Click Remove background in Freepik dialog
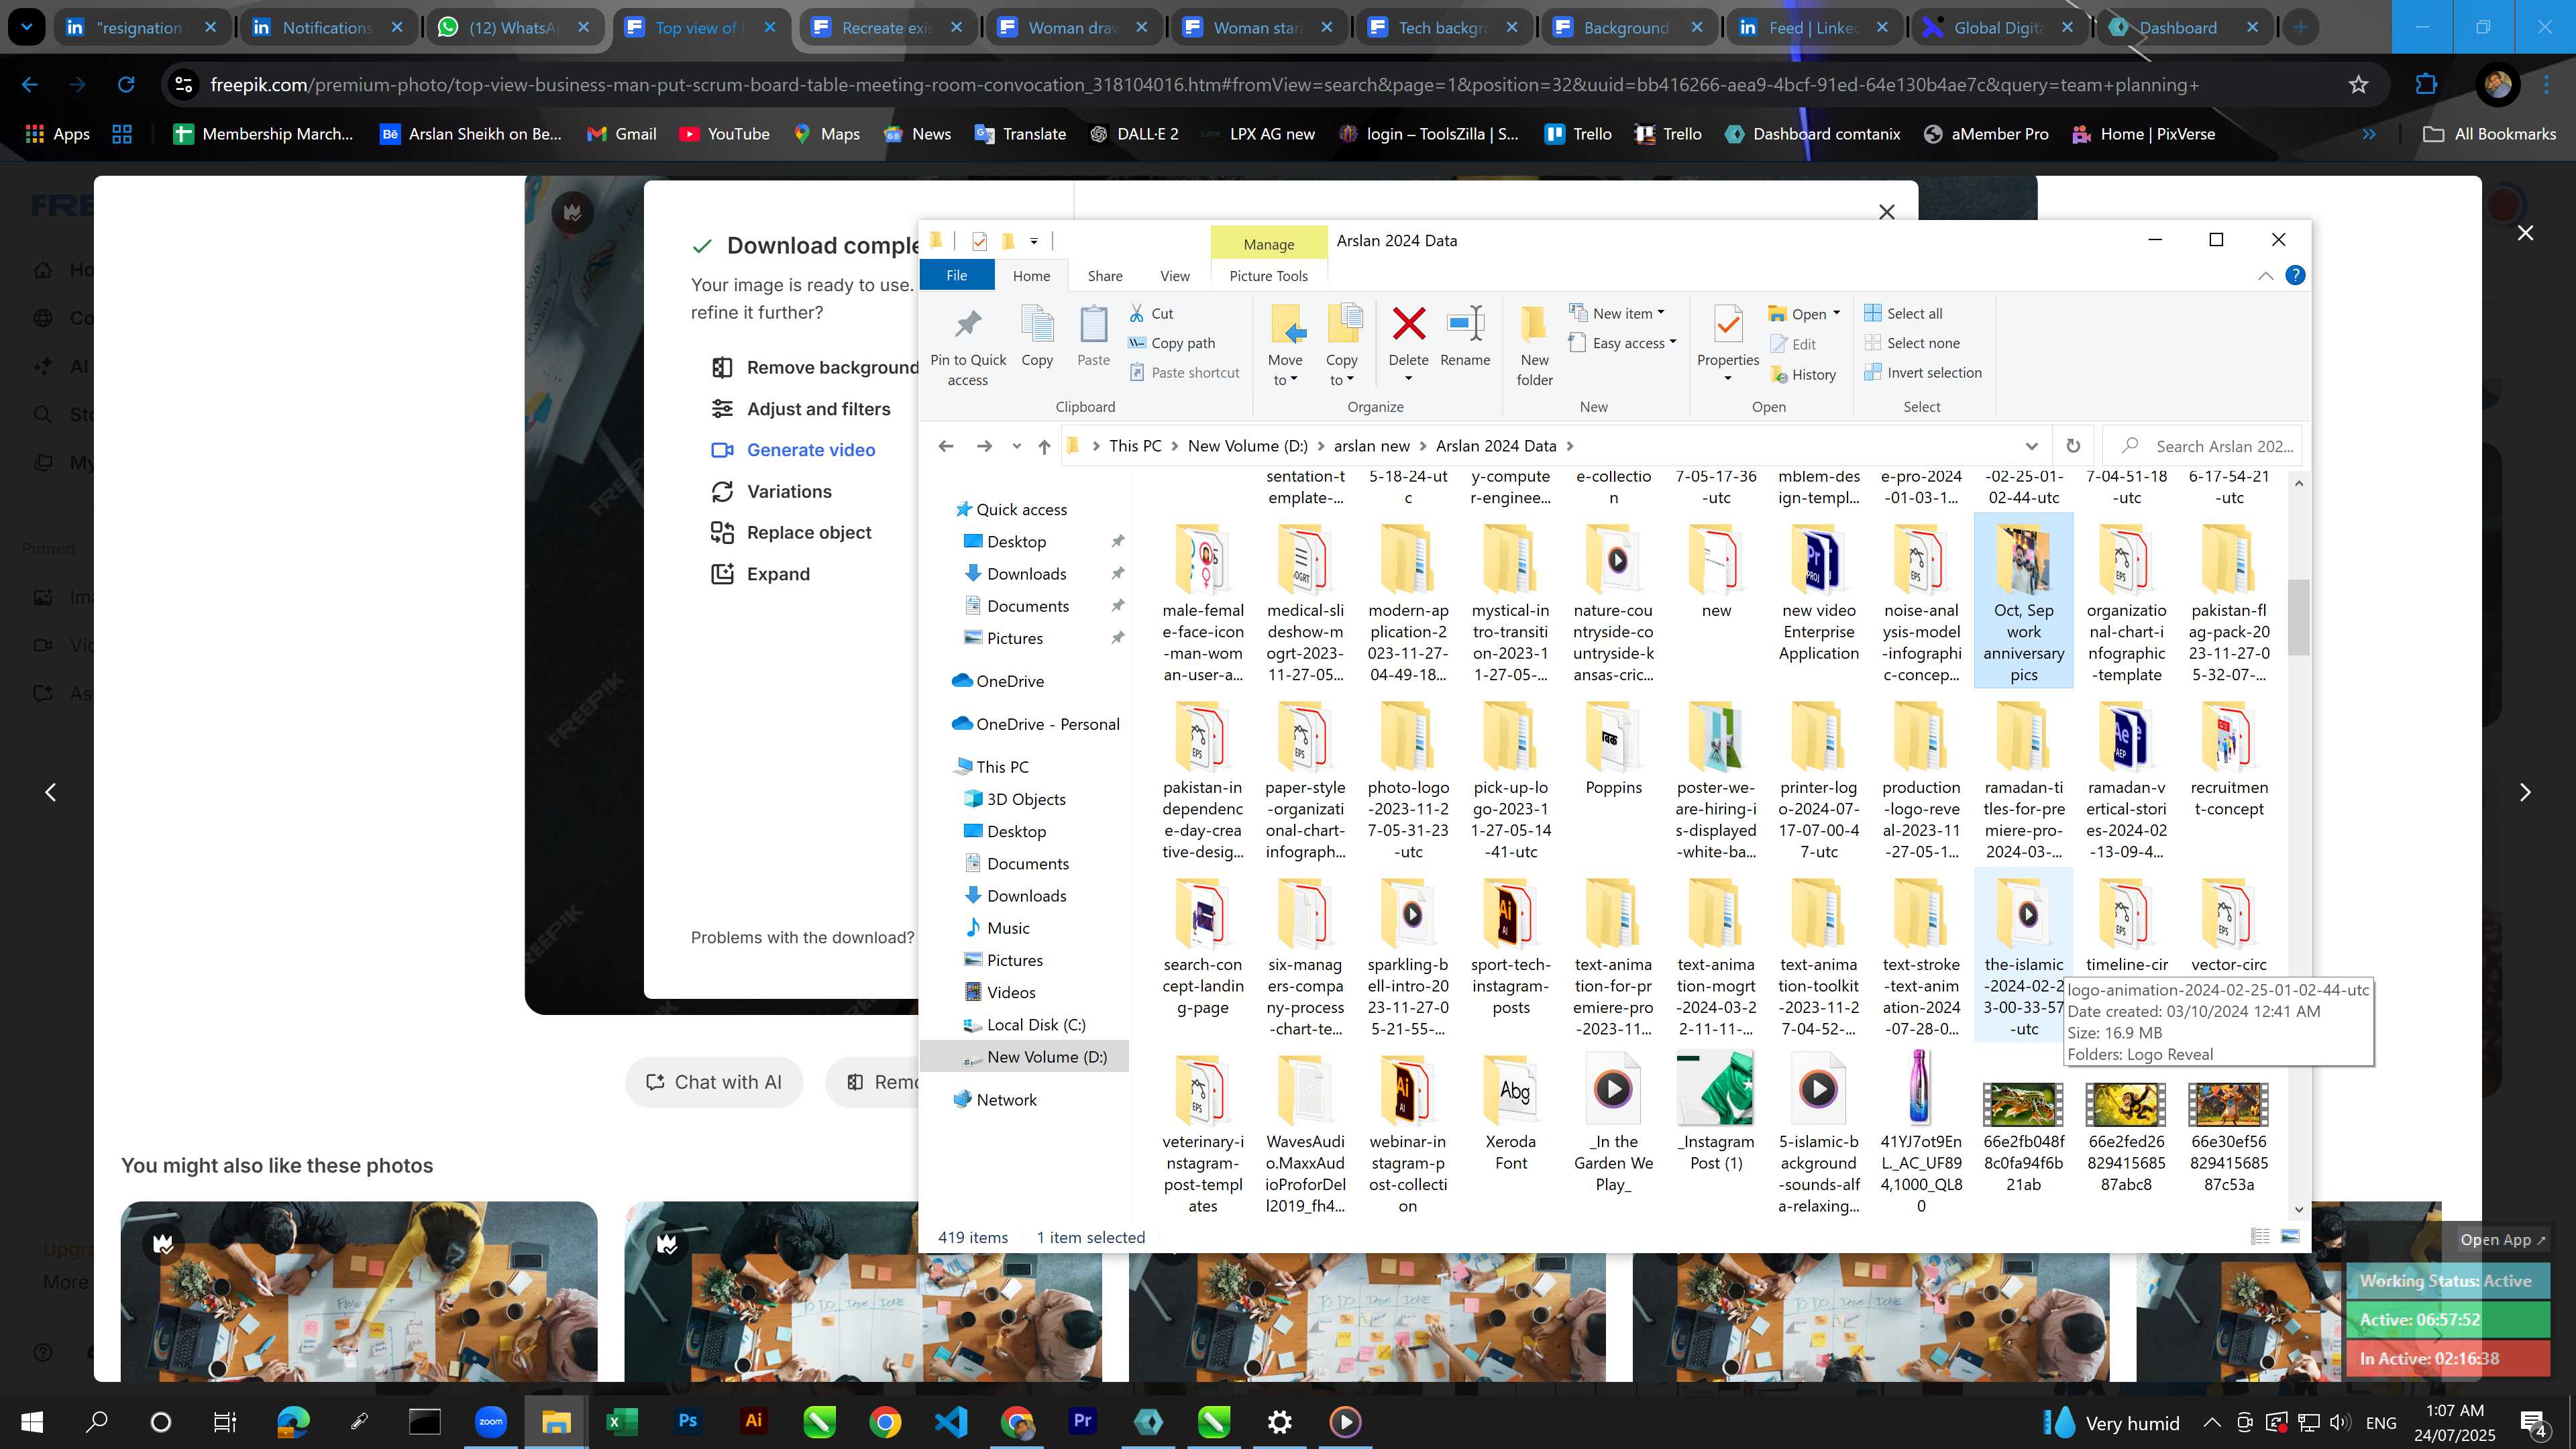 pos(814,367)
